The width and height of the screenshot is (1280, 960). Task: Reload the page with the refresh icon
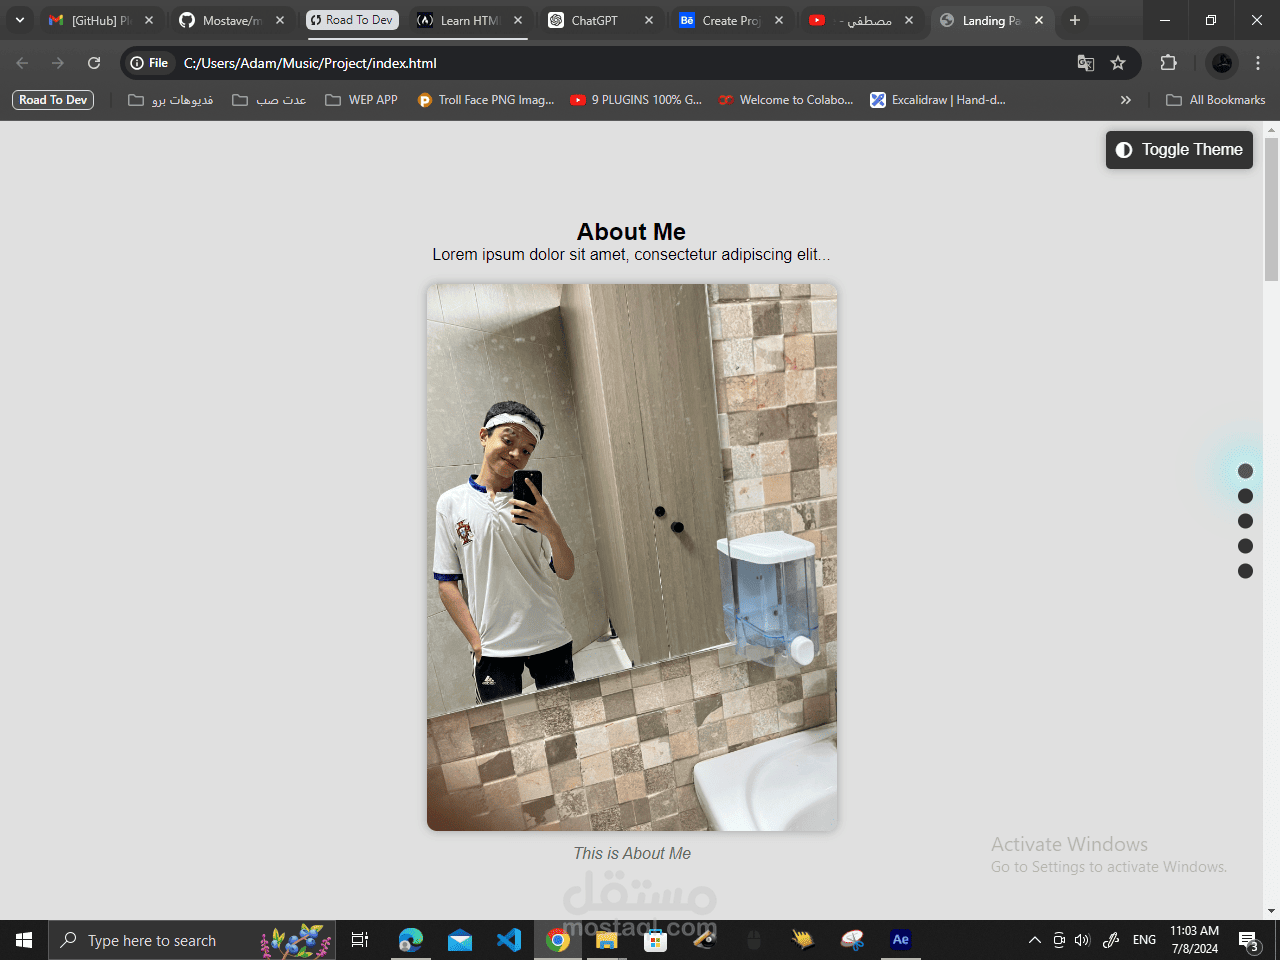(94, 63)
